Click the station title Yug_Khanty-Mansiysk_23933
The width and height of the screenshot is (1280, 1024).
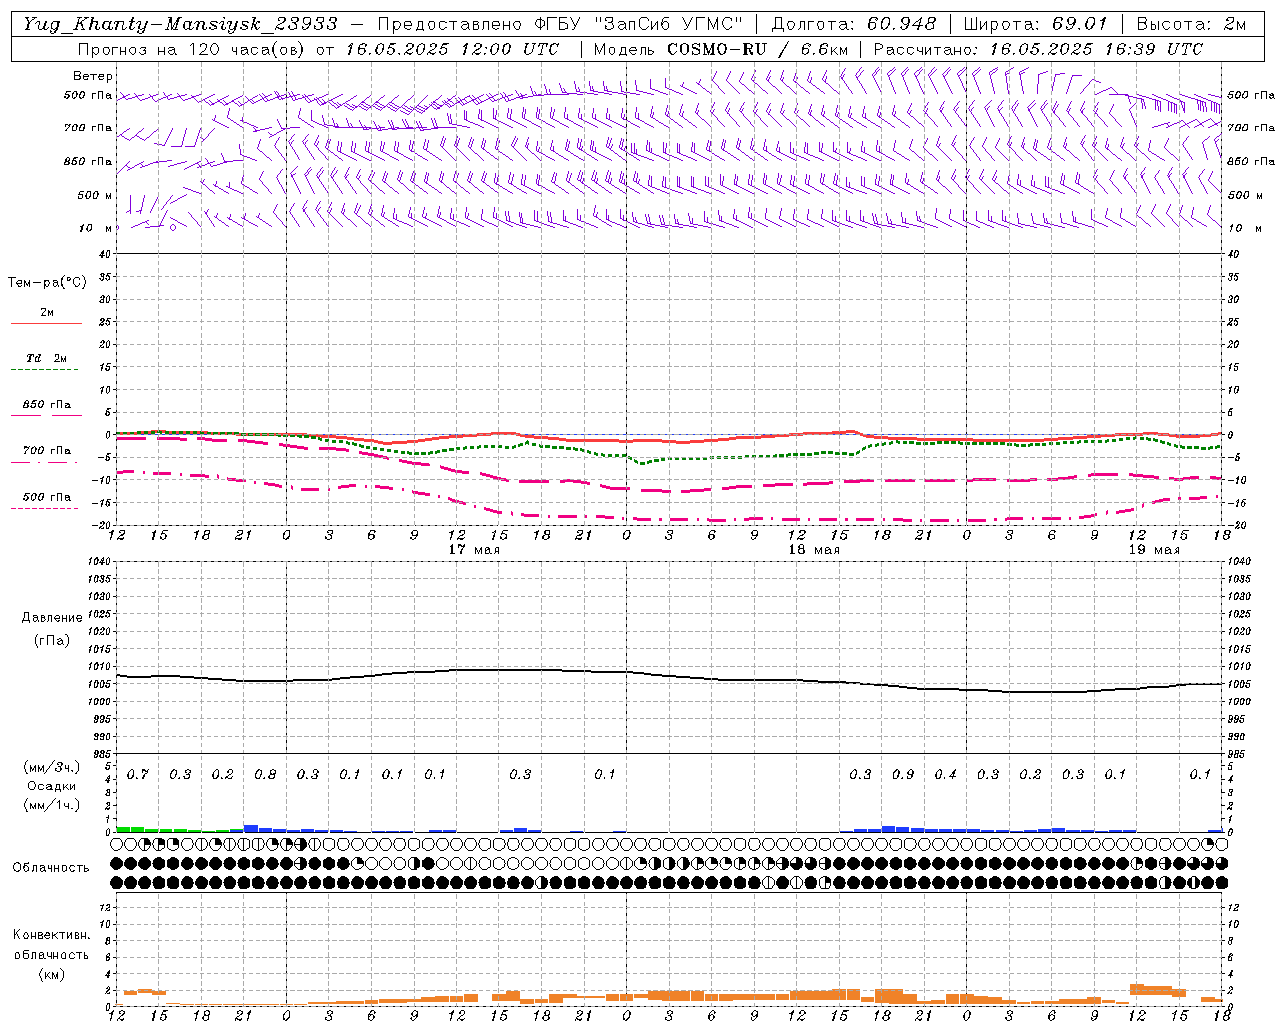pos(180,24)
